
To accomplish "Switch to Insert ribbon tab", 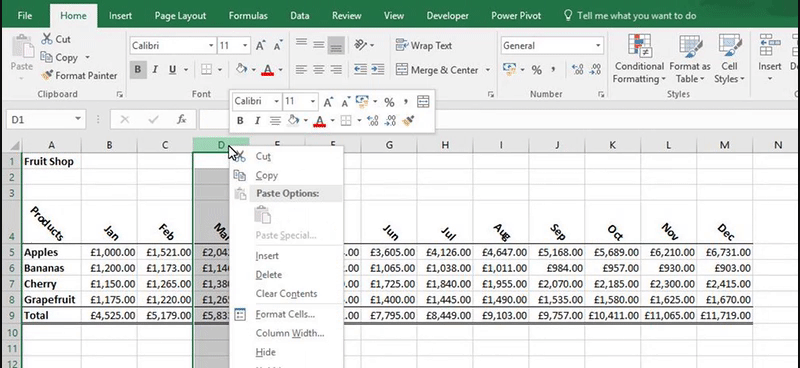I will coord(120,16).
